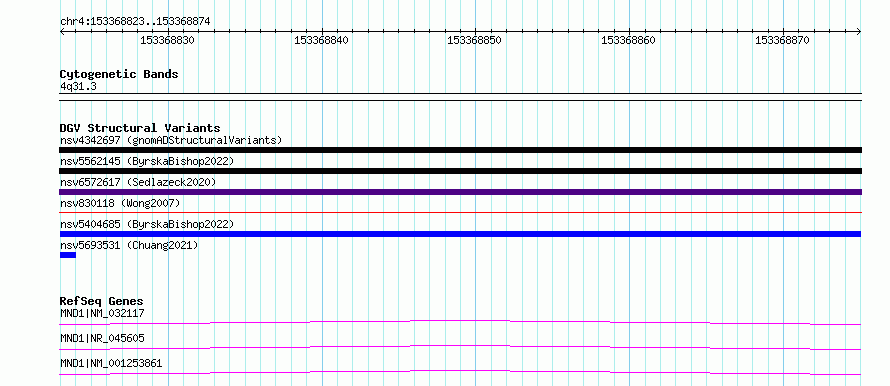Click the 153368830 ruler position
Image resolution: width=890 pixels, height=386 pixels.
(167, 40)
